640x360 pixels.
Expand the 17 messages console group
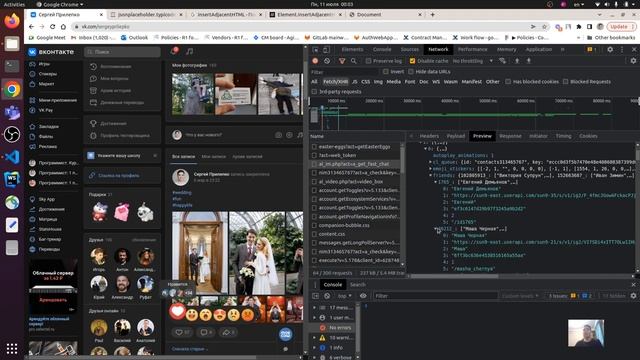[x=314, y=307]
